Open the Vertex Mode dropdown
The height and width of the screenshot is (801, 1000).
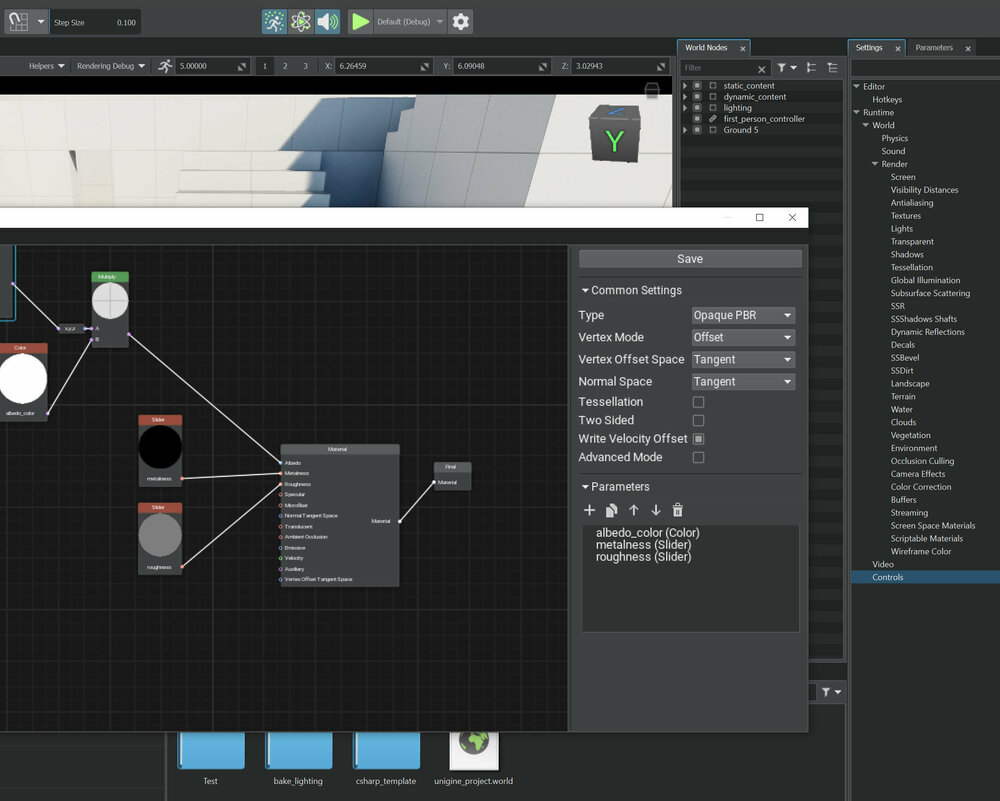[743, 337]
